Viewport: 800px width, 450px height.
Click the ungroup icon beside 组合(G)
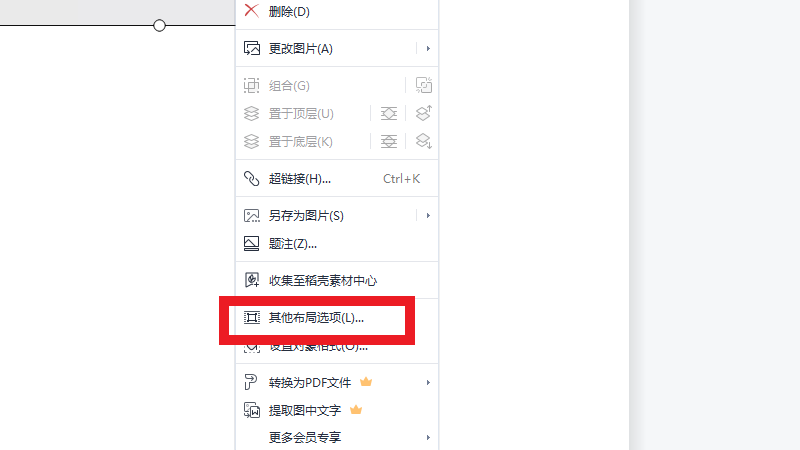(x=423, y=85)
